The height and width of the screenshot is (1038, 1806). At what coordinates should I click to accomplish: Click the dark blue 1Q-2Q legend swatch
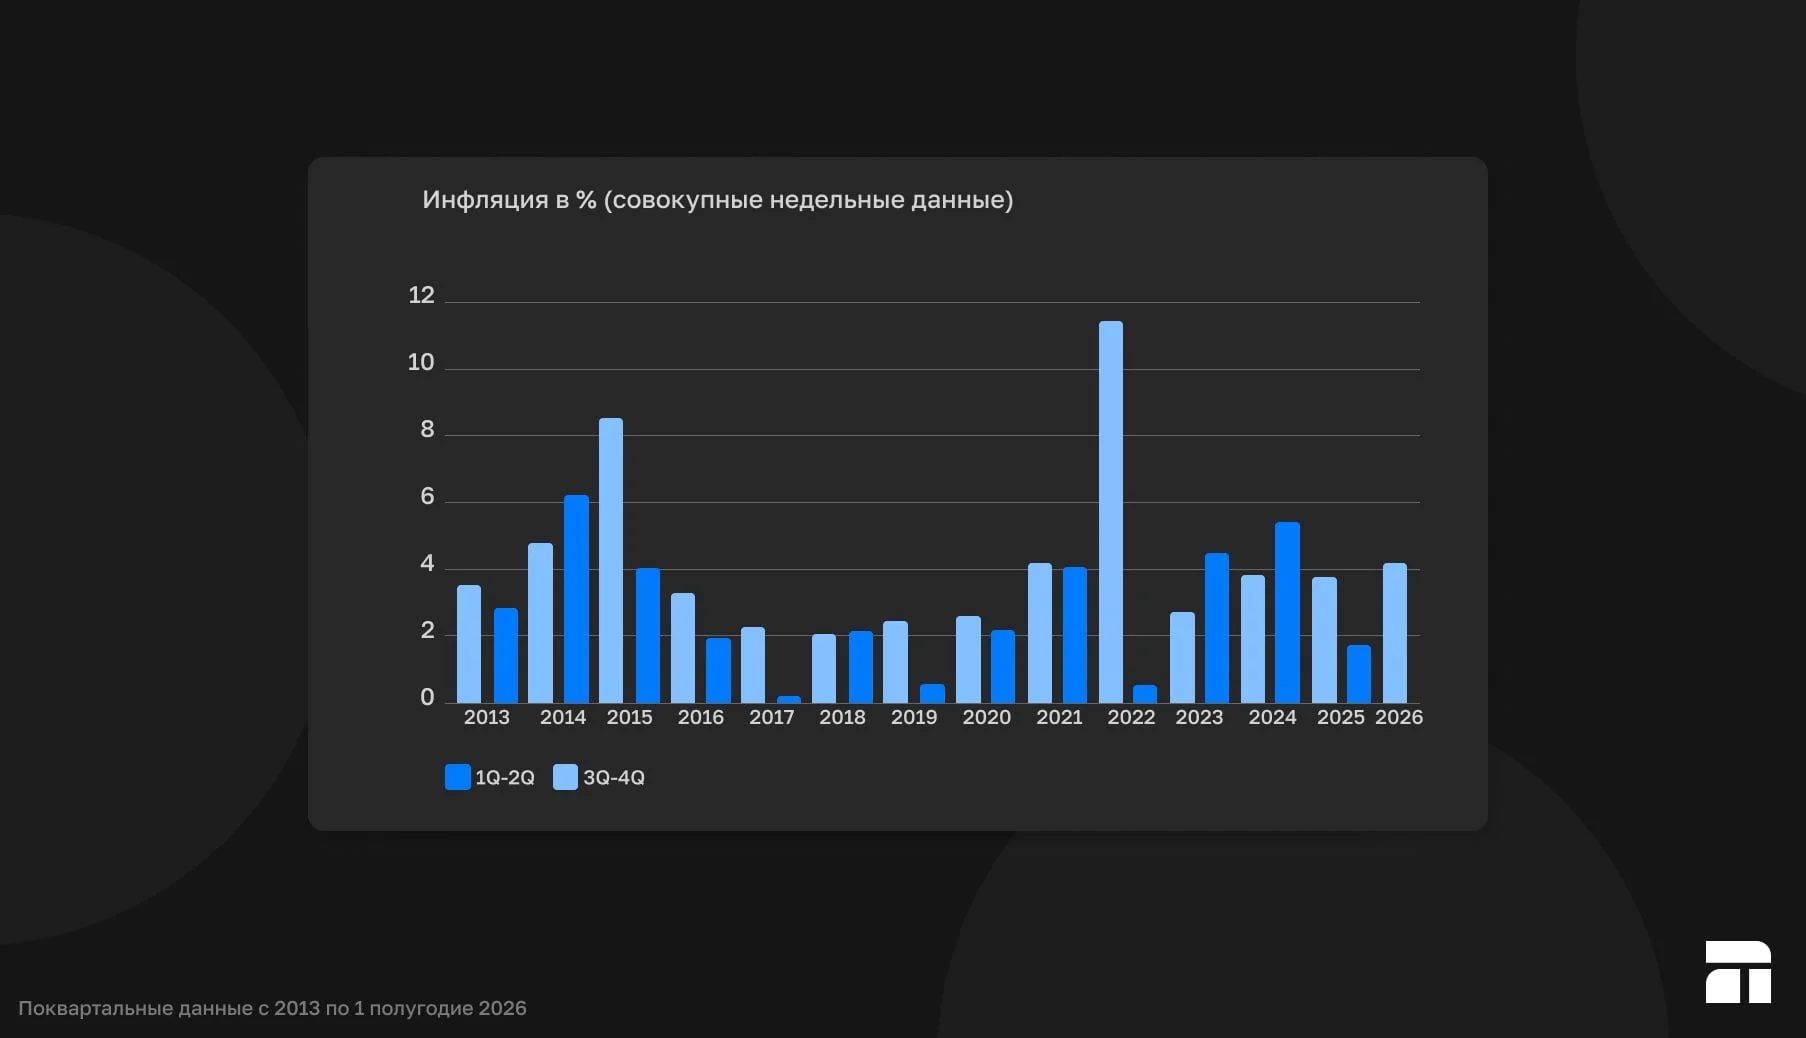457,777
